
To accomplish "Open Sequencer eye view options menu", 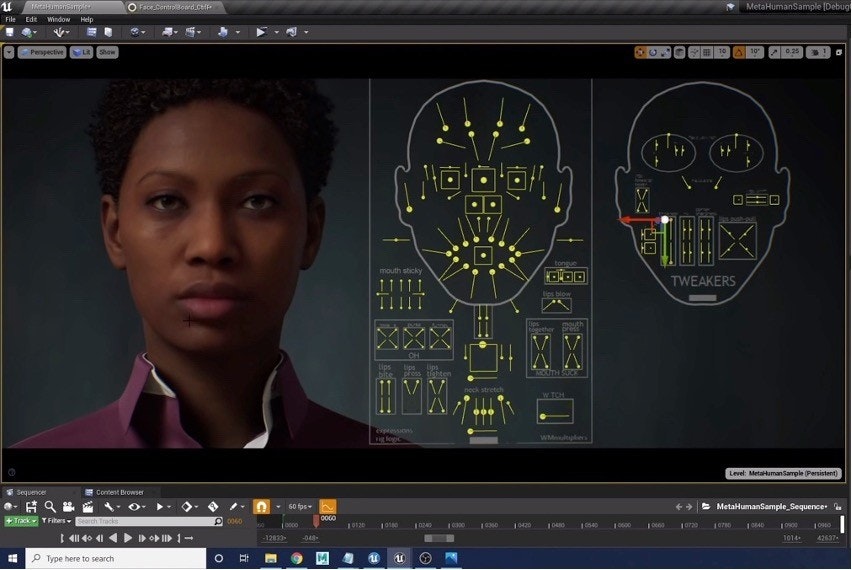I will click(136, 507).
